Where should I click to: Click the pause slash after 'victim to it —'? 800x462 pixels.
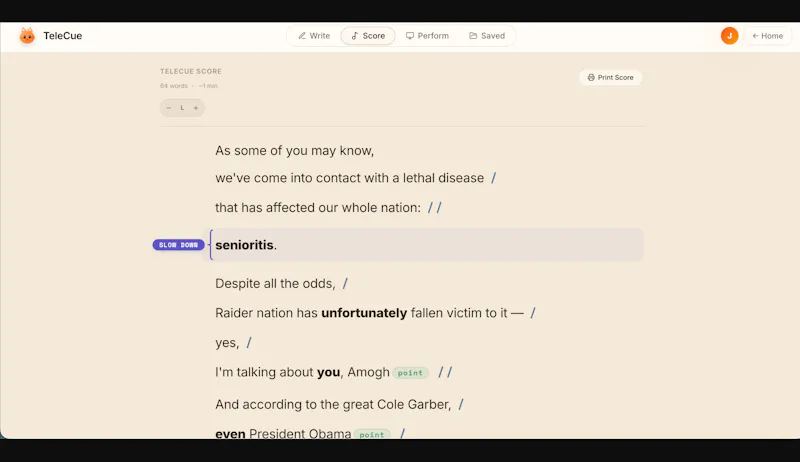(x=533, y=313)
